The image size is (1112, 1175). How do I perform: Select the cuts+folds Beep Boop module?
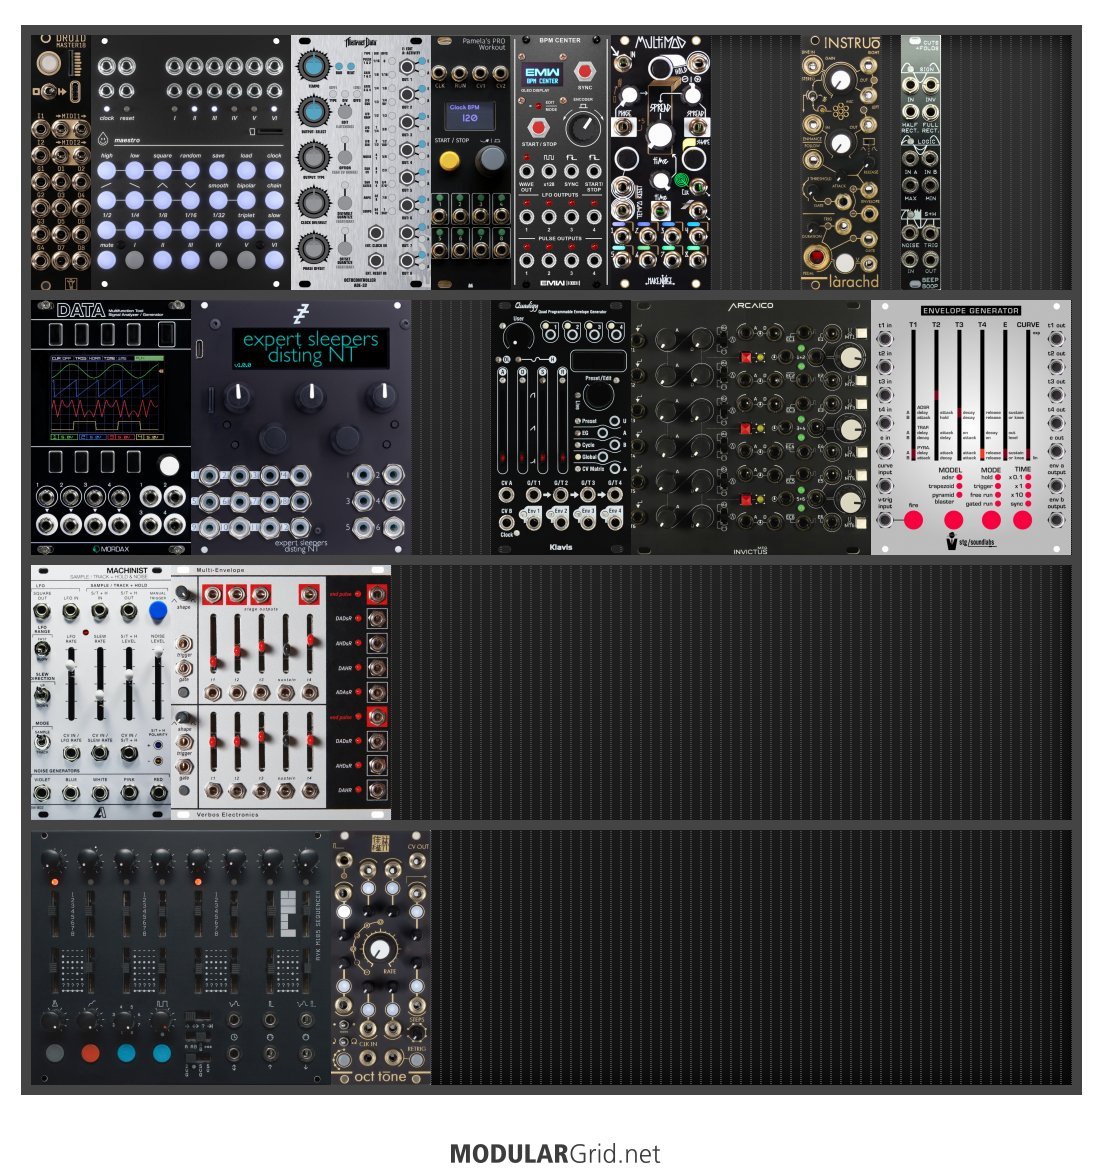[920, 162]
